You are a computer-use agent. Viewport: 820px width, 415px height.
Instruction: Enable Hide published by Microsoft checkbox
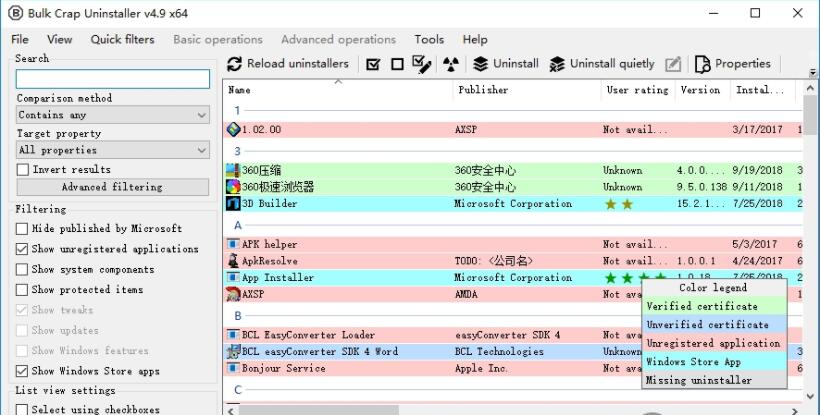click(23, 229)
